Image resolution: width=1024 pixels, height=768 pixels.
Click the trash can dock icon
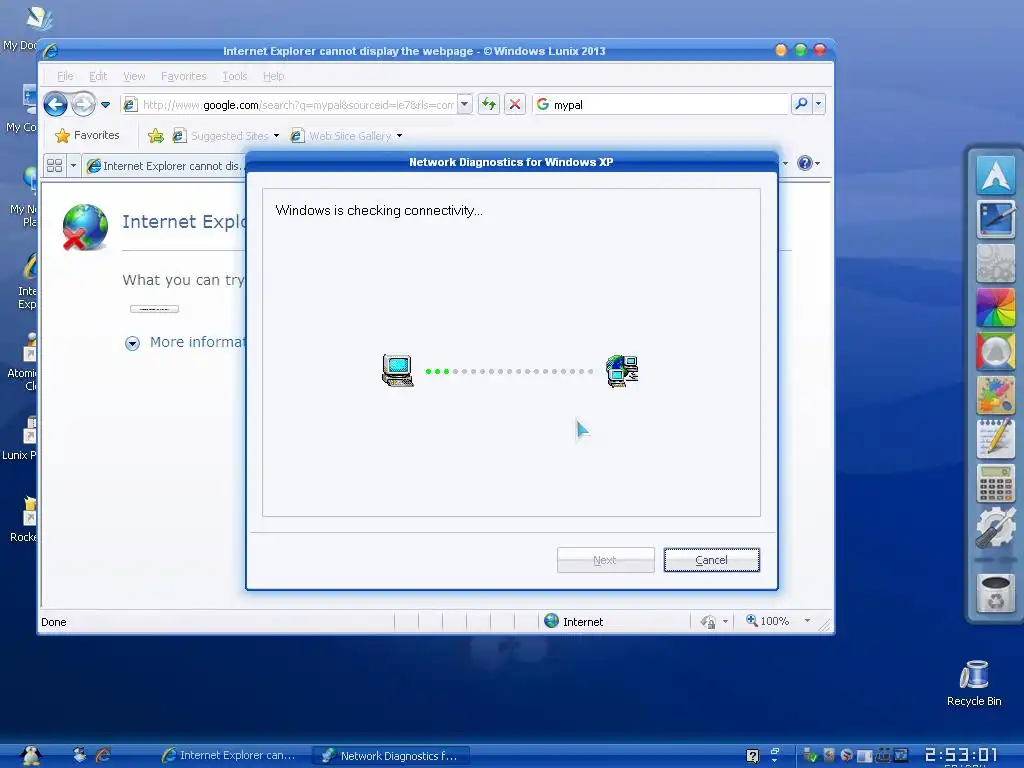(x=995, y=593)
